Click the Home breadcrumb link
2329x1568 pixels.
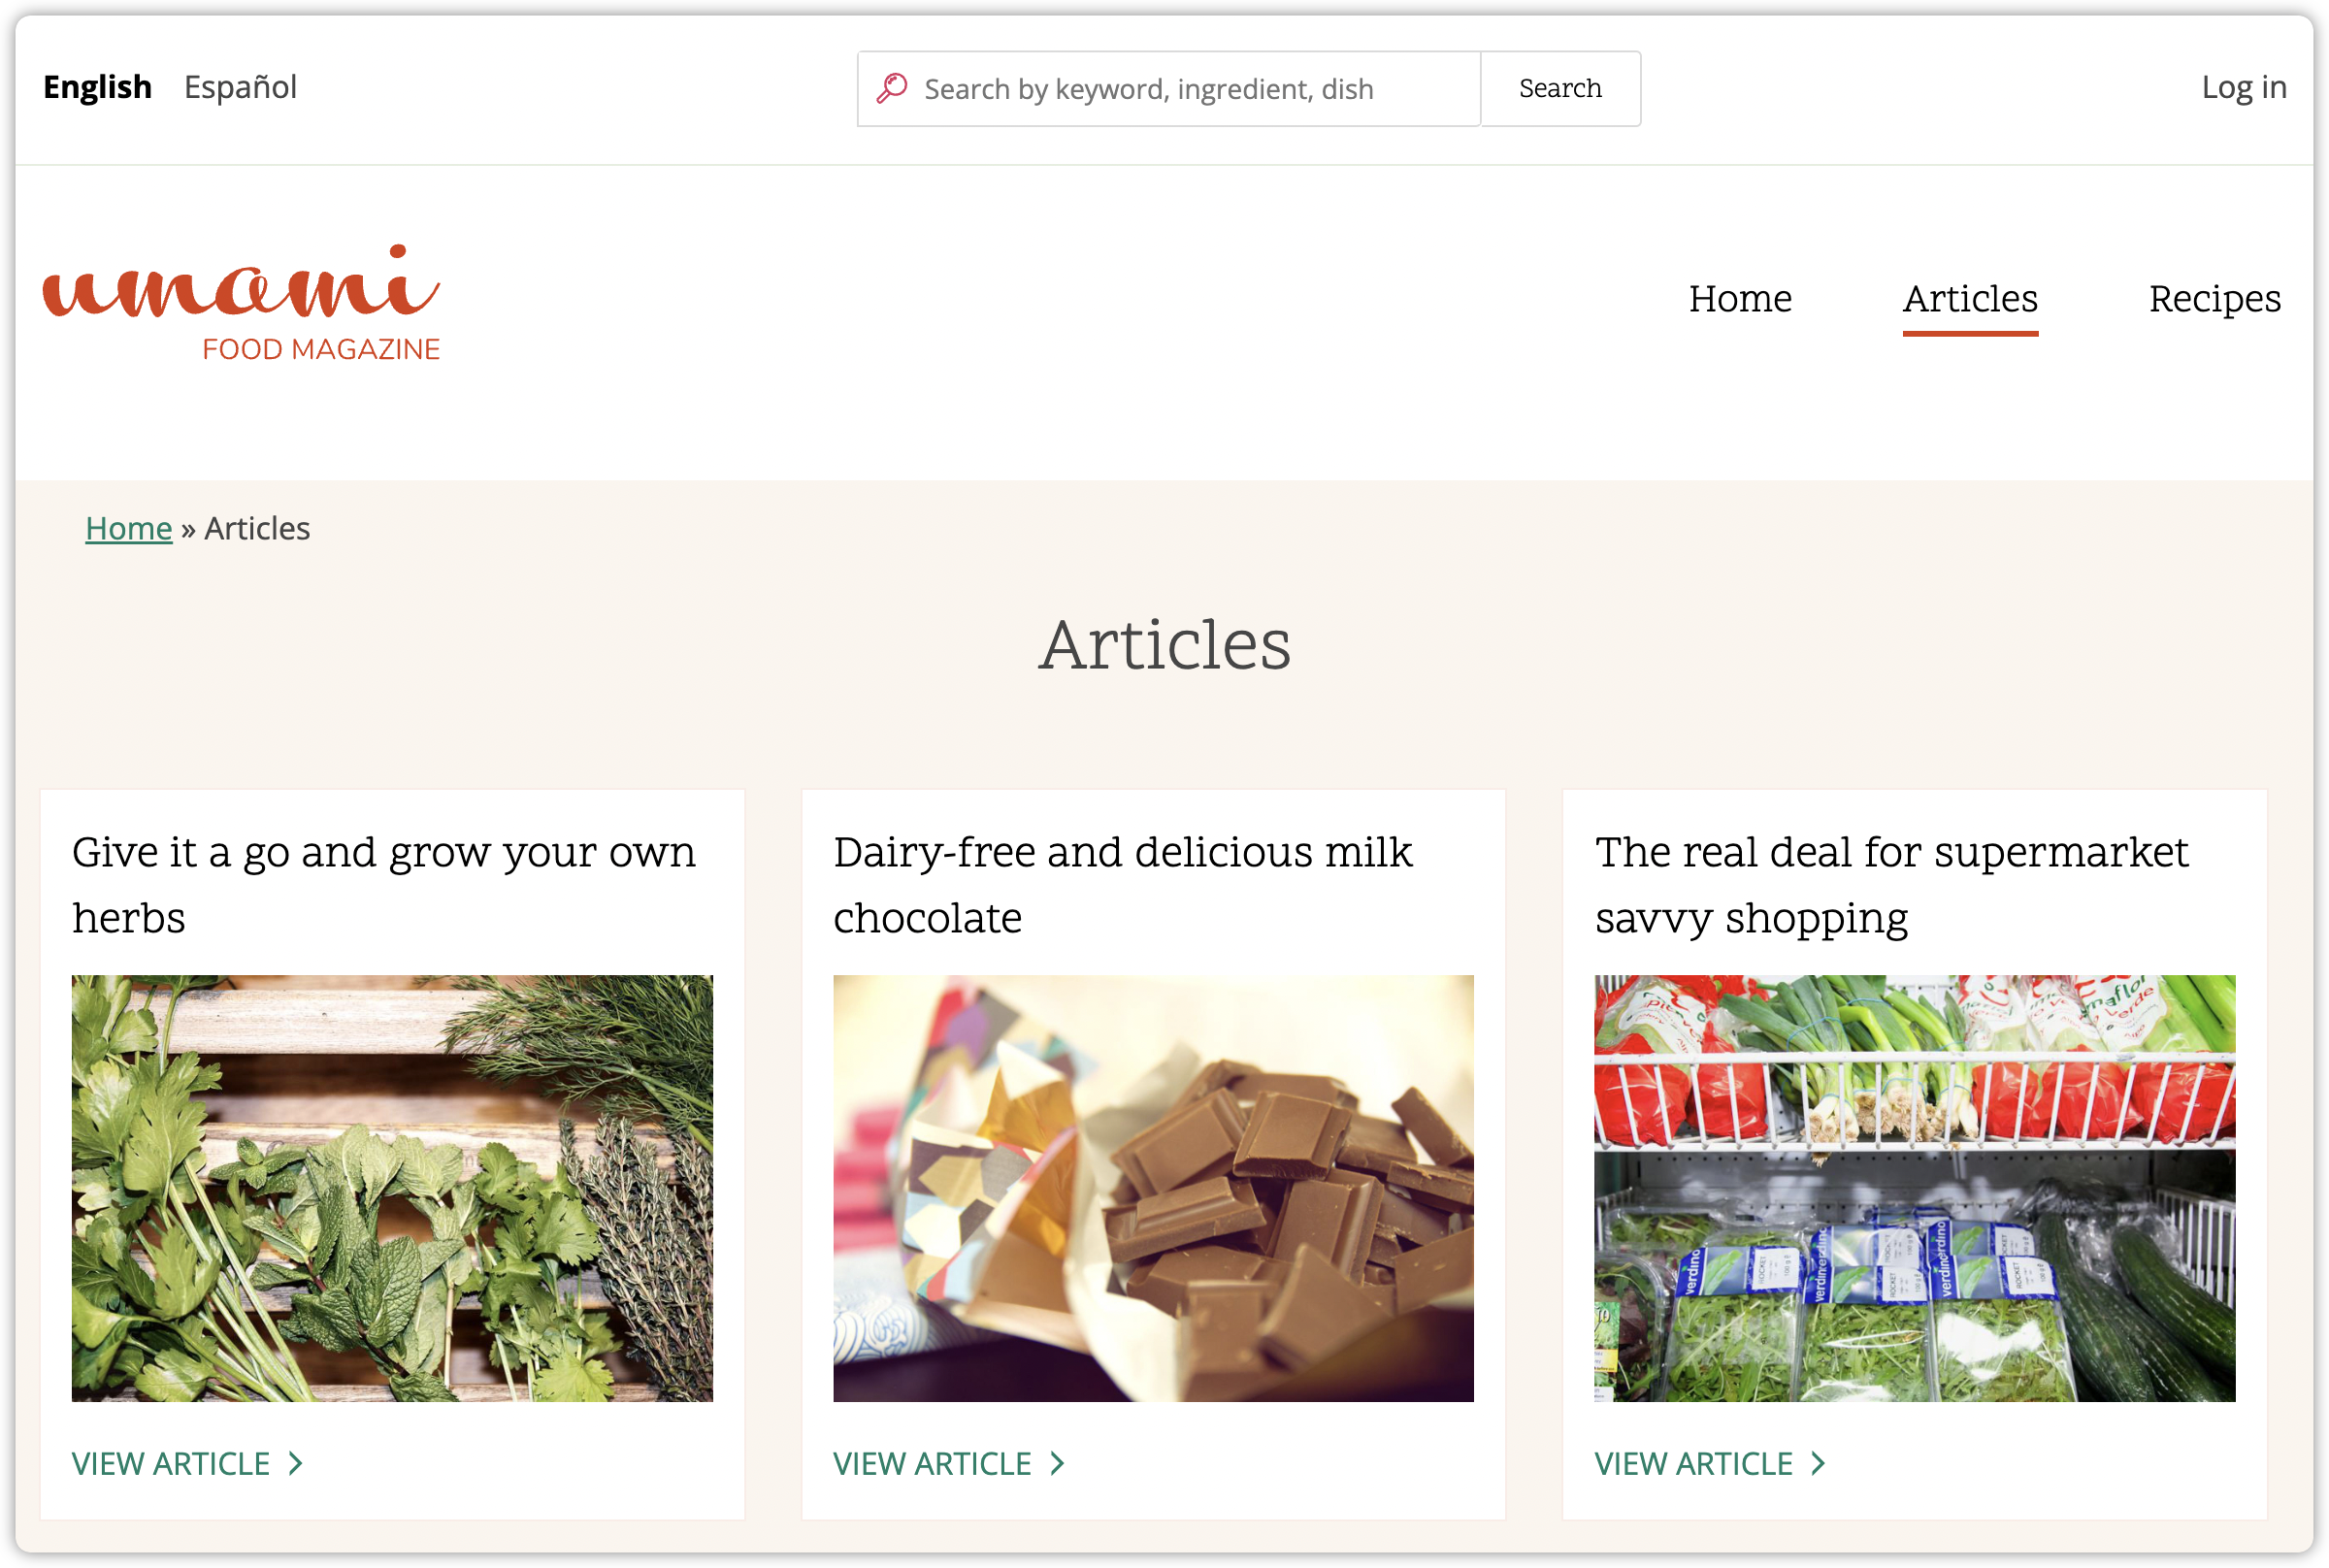128,529
